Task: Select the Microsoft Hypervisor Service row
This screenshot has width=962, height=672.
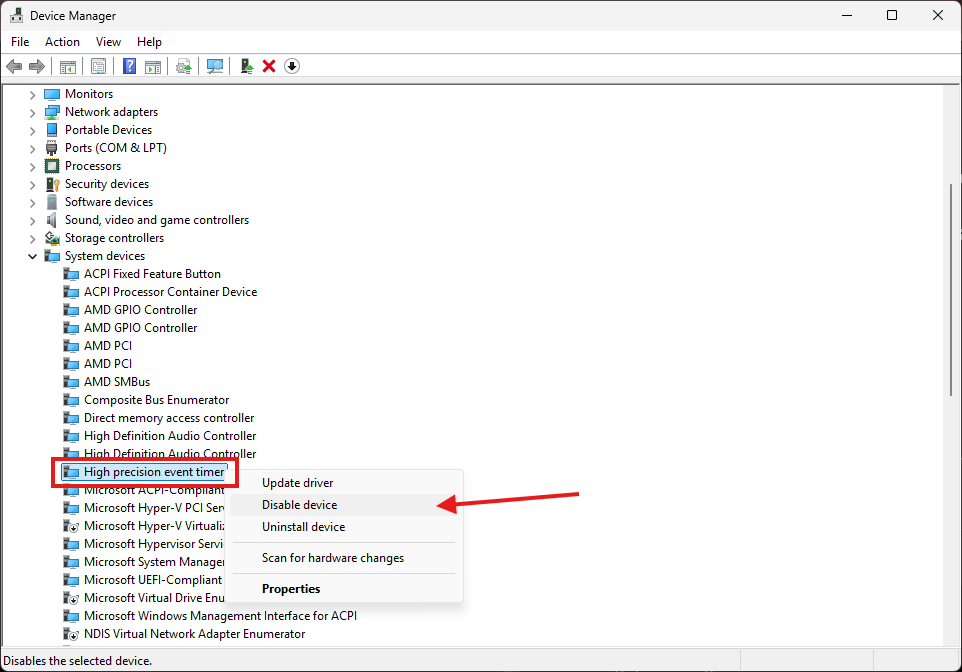Action: 153,544
